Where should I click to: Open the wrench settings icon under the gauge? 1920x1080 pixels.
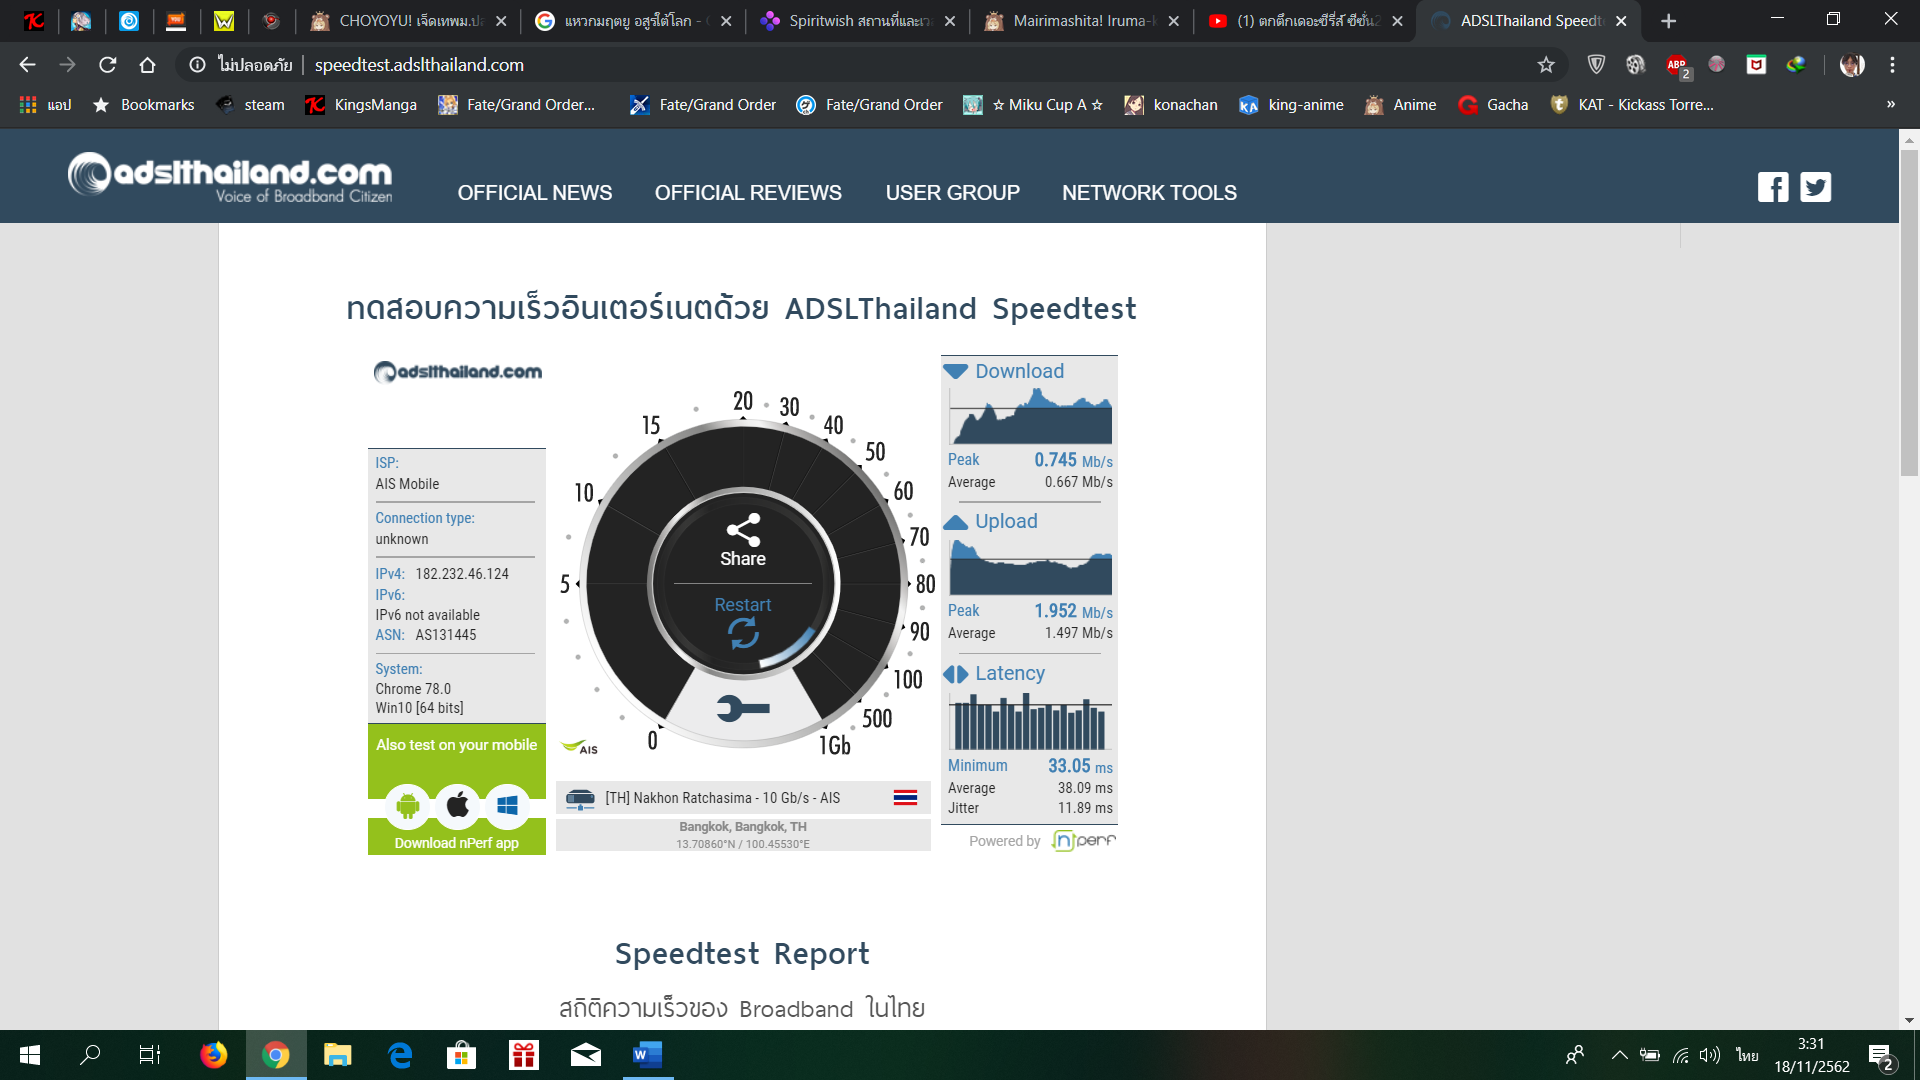coord(743,708)
